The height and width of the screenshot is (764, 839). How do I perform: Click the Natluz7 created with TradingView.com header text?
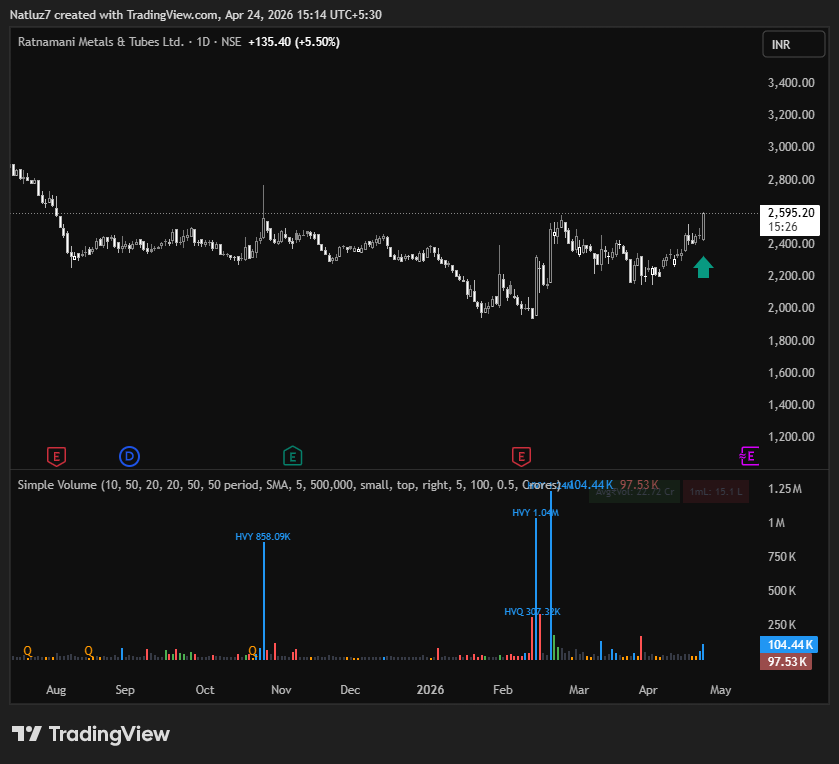(195, 14)
